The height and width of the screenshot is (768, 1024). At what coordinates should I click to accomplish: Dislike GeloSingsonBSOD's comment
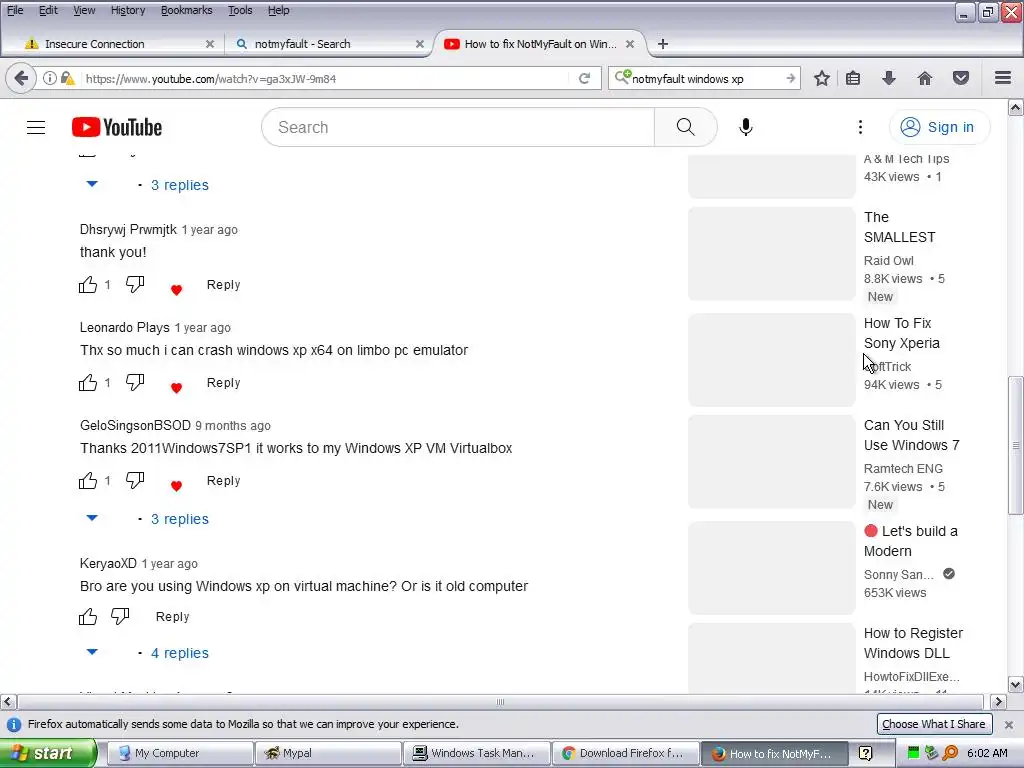pos(135,481)
